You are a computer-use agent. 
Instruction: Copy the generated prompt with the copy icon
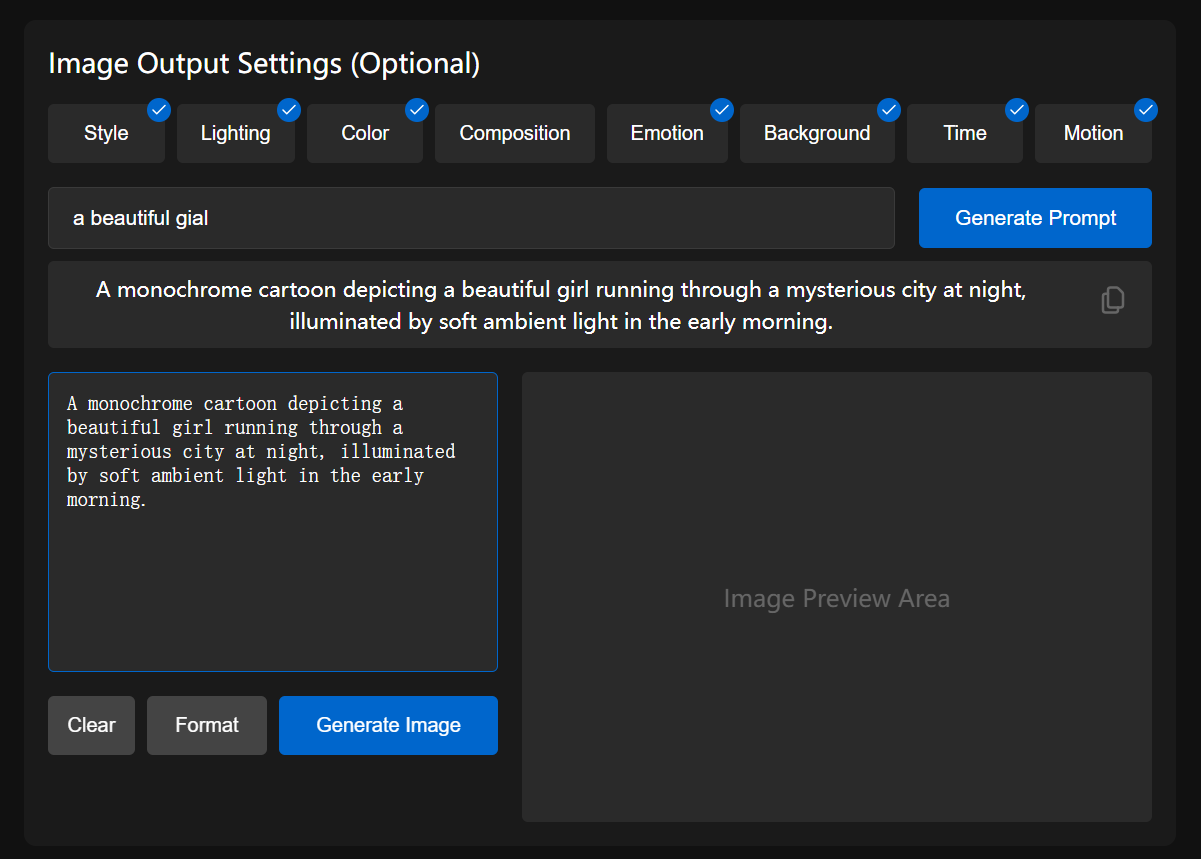pos(1113,300)
